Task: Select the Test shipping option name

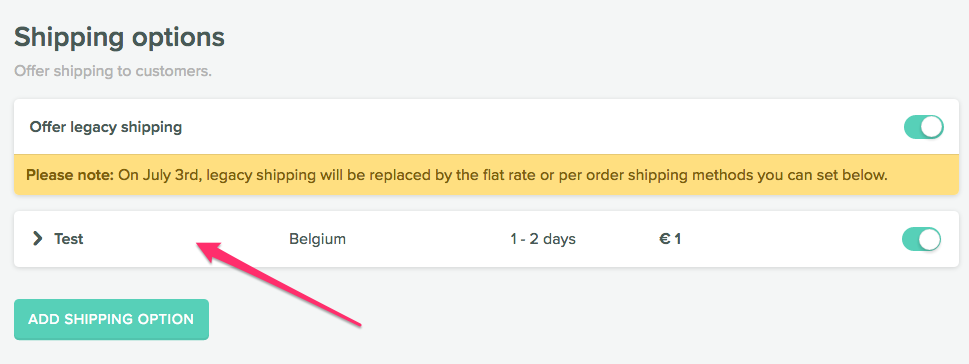Action: (69, 239)
